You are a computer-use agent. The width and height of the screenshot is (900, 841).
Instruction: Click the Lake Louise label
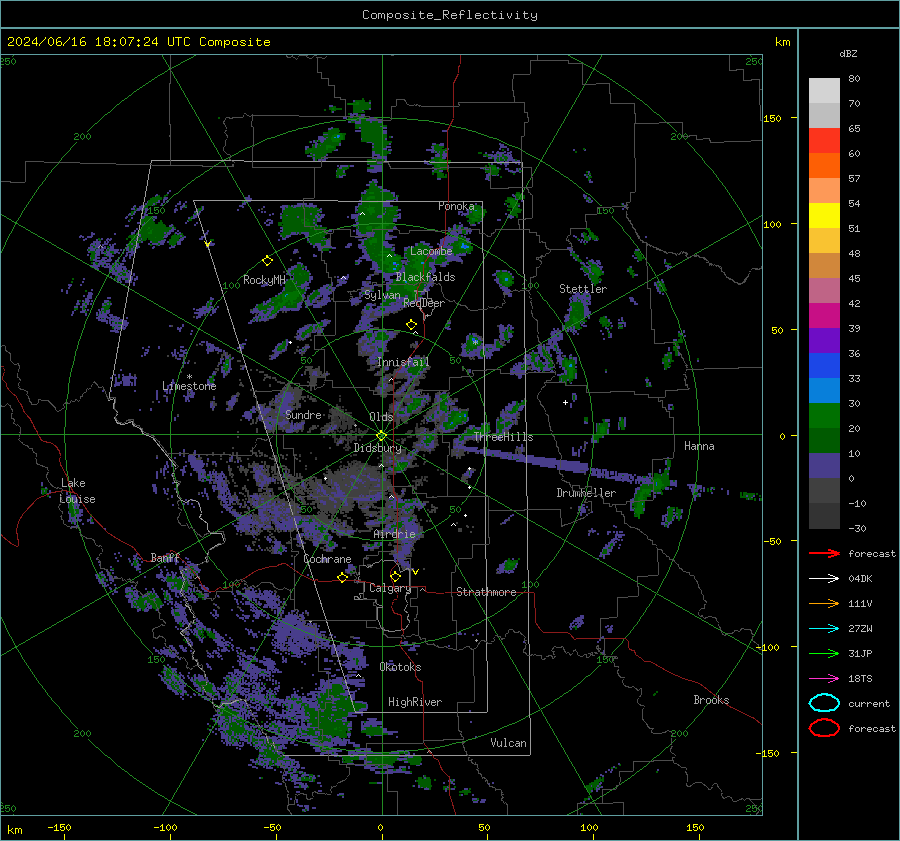[77, 491]
